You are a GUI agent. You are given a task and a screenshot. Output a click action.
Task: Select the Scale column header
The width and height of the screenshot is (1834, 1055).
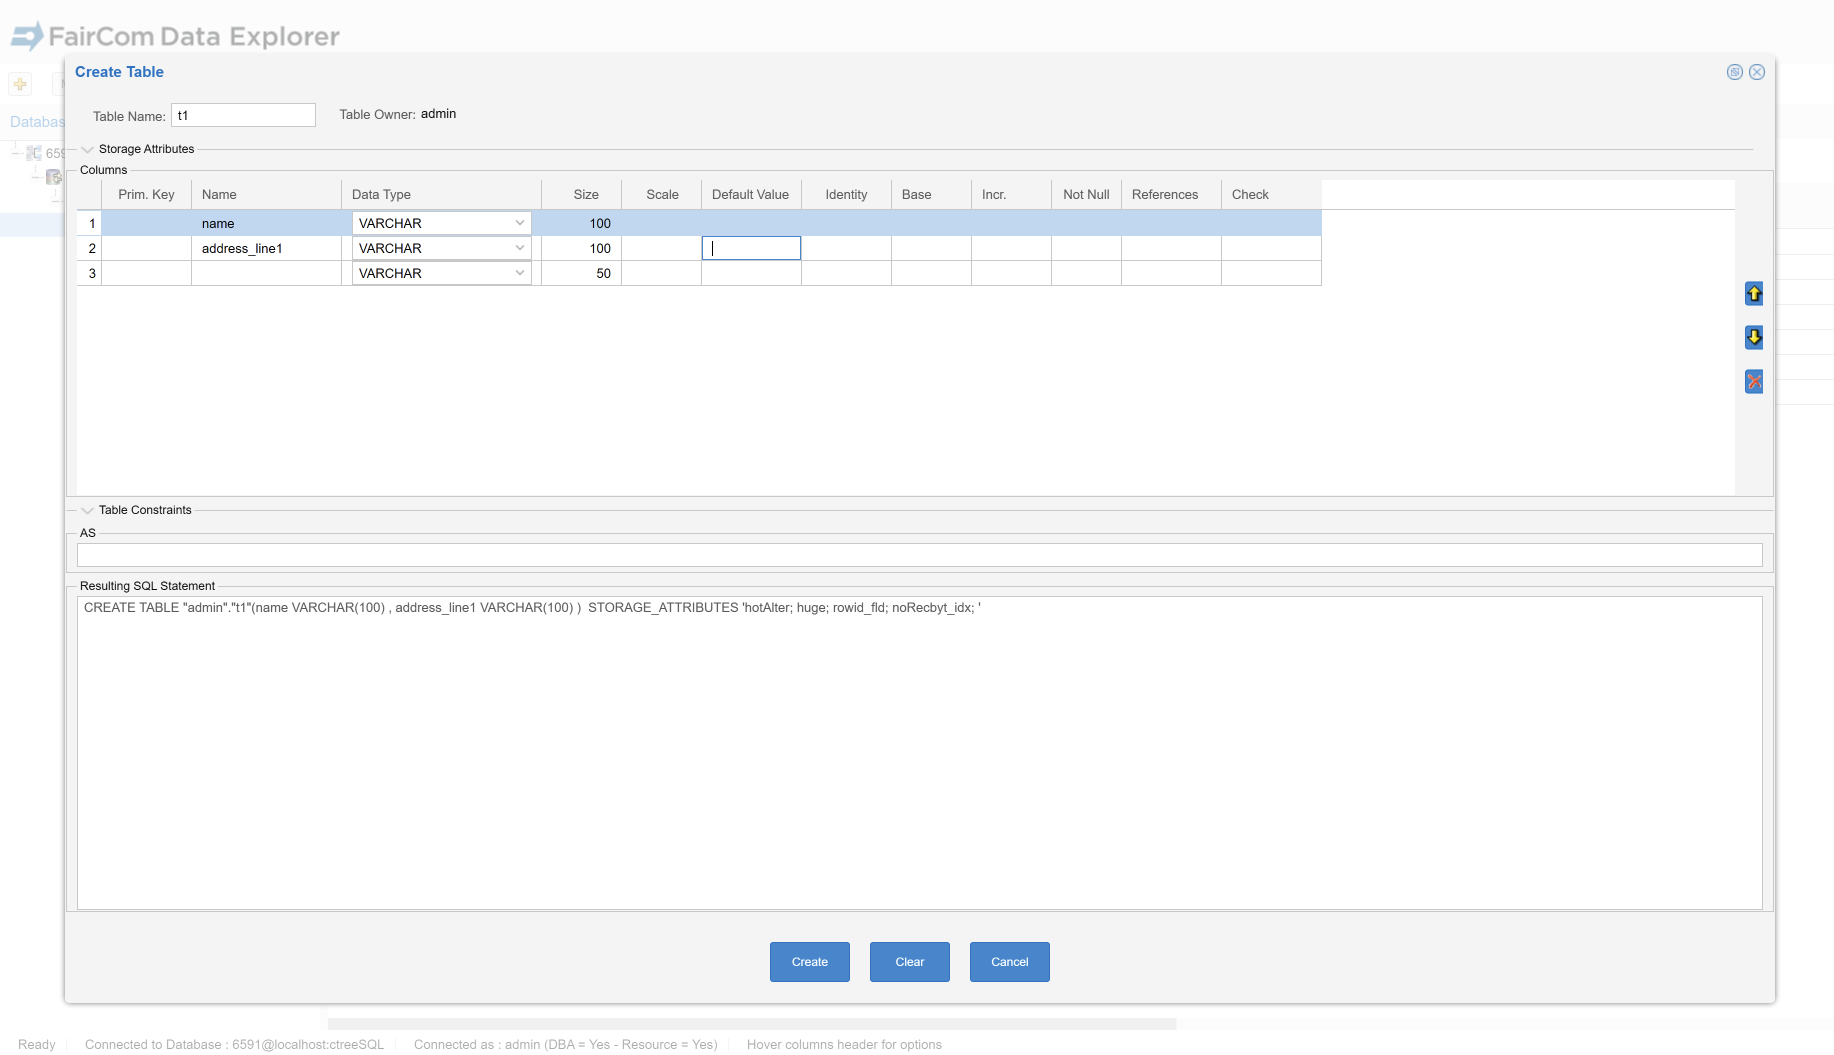661,195
